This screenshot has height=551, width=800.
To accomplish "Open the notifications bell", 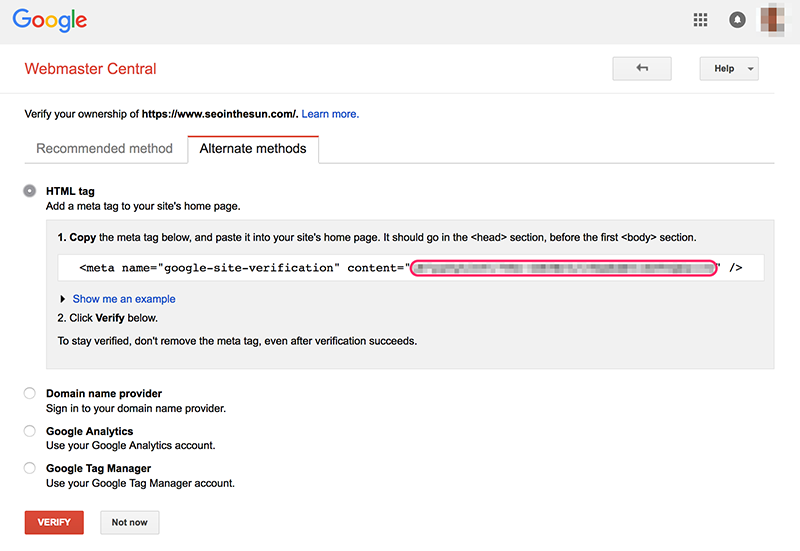I will click(x=737, y=20).
